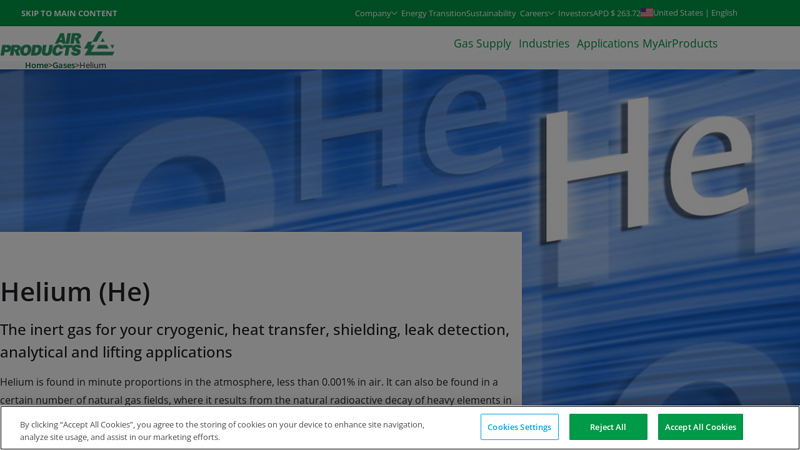Viewport: 800px width, 450px height.
Task: Click Reject All cookies button
Action: [x=608, y=427]
